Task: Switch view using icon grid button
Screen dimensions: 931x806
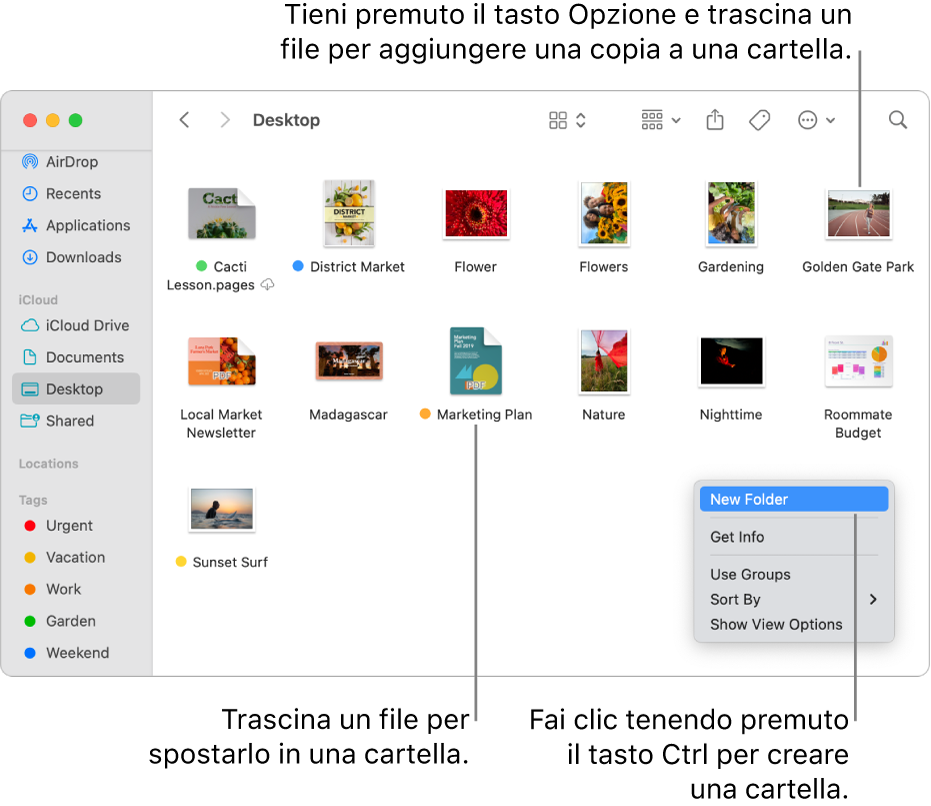Action: (567, 120)
